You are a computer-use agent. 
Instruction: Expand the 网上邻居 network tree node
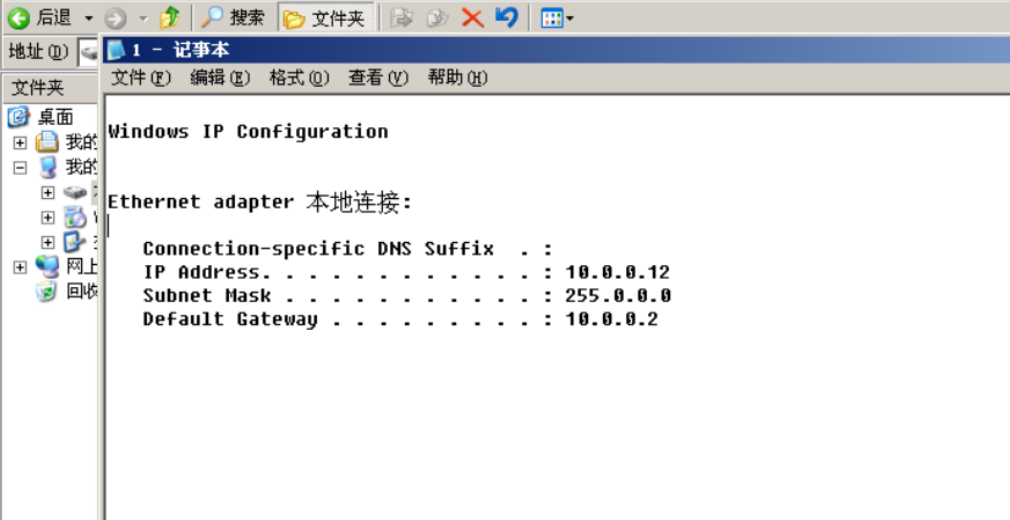[20, 267]
